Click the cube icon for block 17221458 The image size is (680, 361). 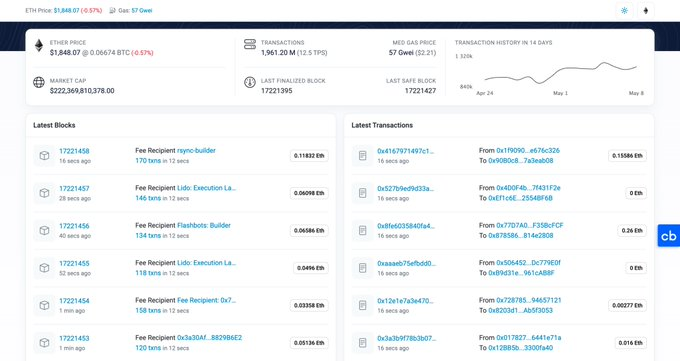[44, 155]
